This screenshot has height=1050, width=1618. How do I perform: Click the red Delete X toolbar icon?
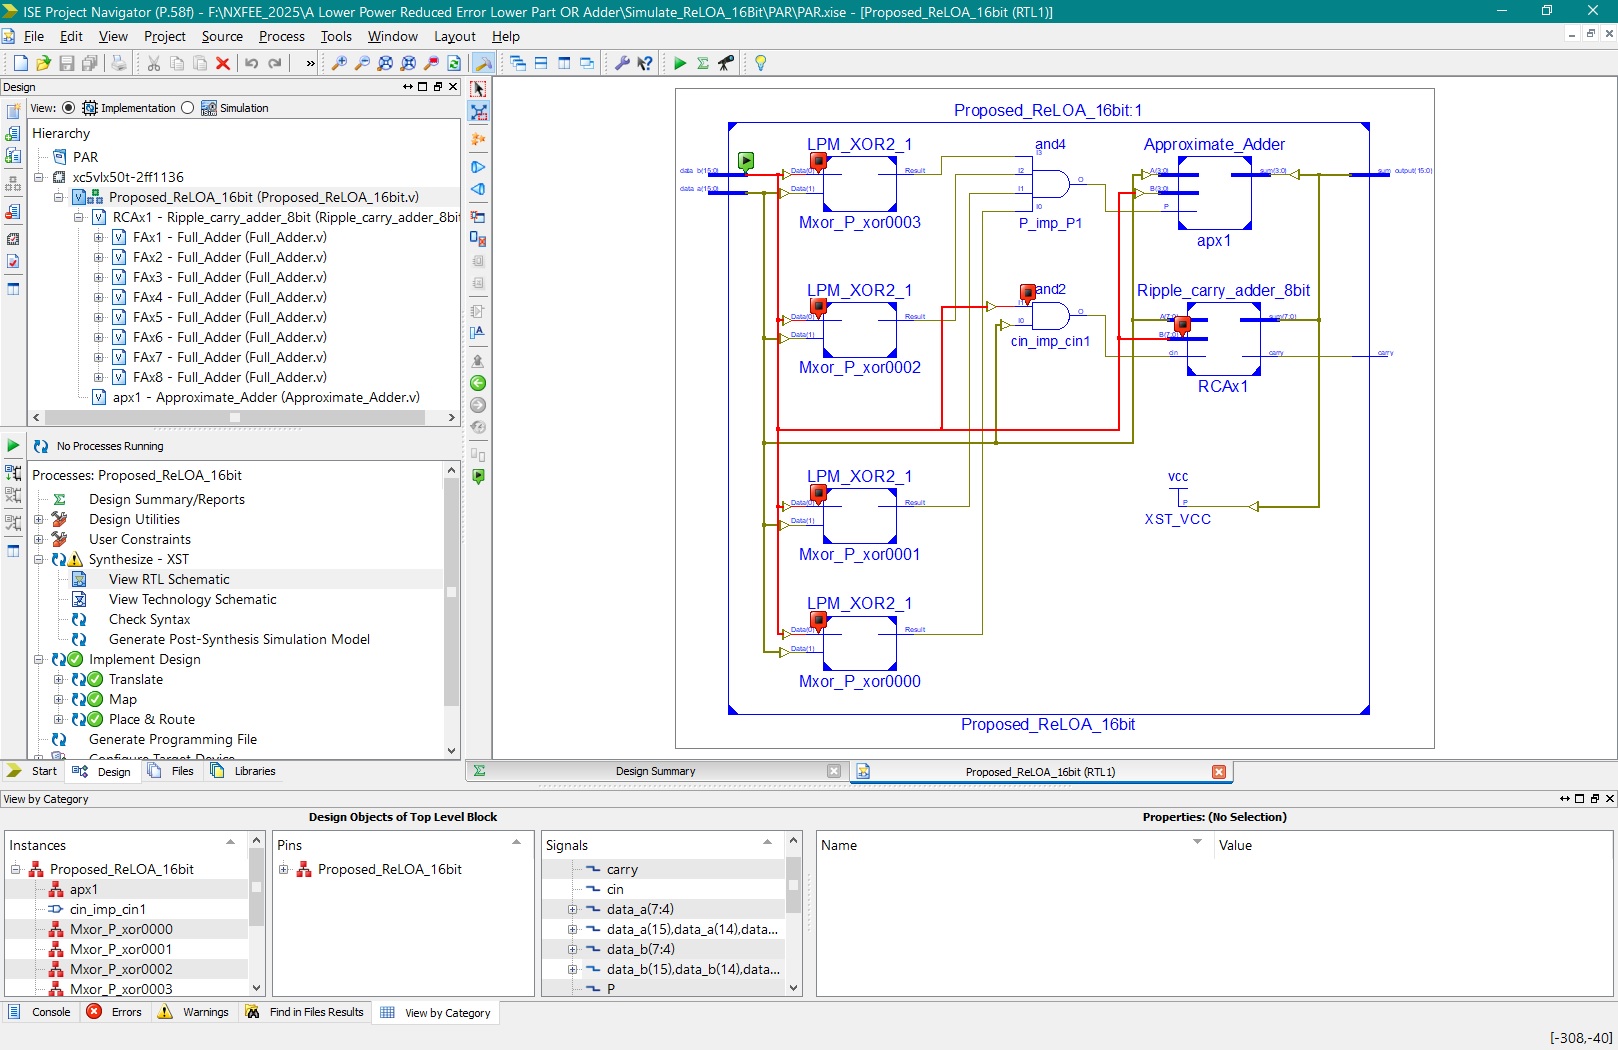click(x=223, y=63)
